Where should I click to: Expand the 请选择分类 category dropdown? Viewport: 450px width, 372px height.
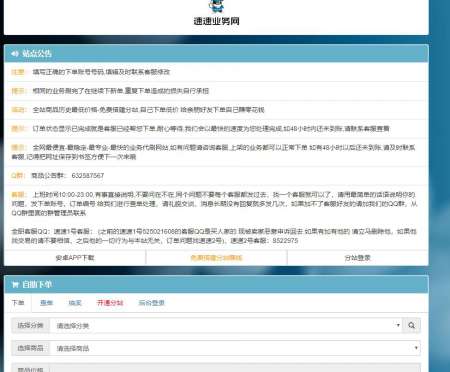226,325
